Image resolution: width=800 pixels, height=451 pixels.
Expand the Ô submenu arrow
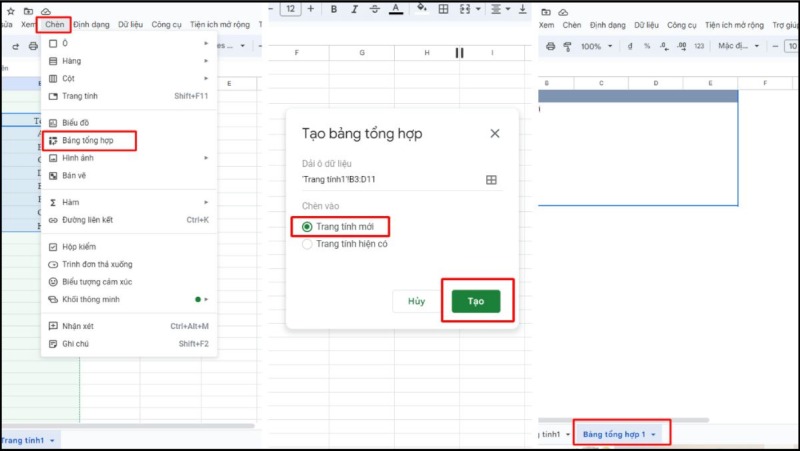(206, 43)
